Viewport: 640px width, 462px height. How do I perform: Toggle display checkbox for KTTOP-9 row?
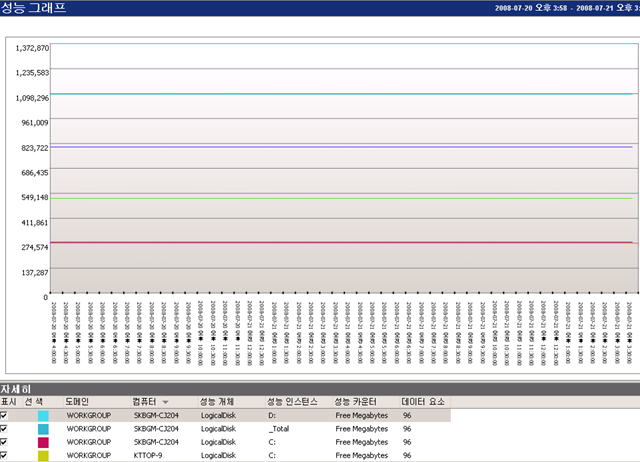pyautogui.click(x=4, y=455)
